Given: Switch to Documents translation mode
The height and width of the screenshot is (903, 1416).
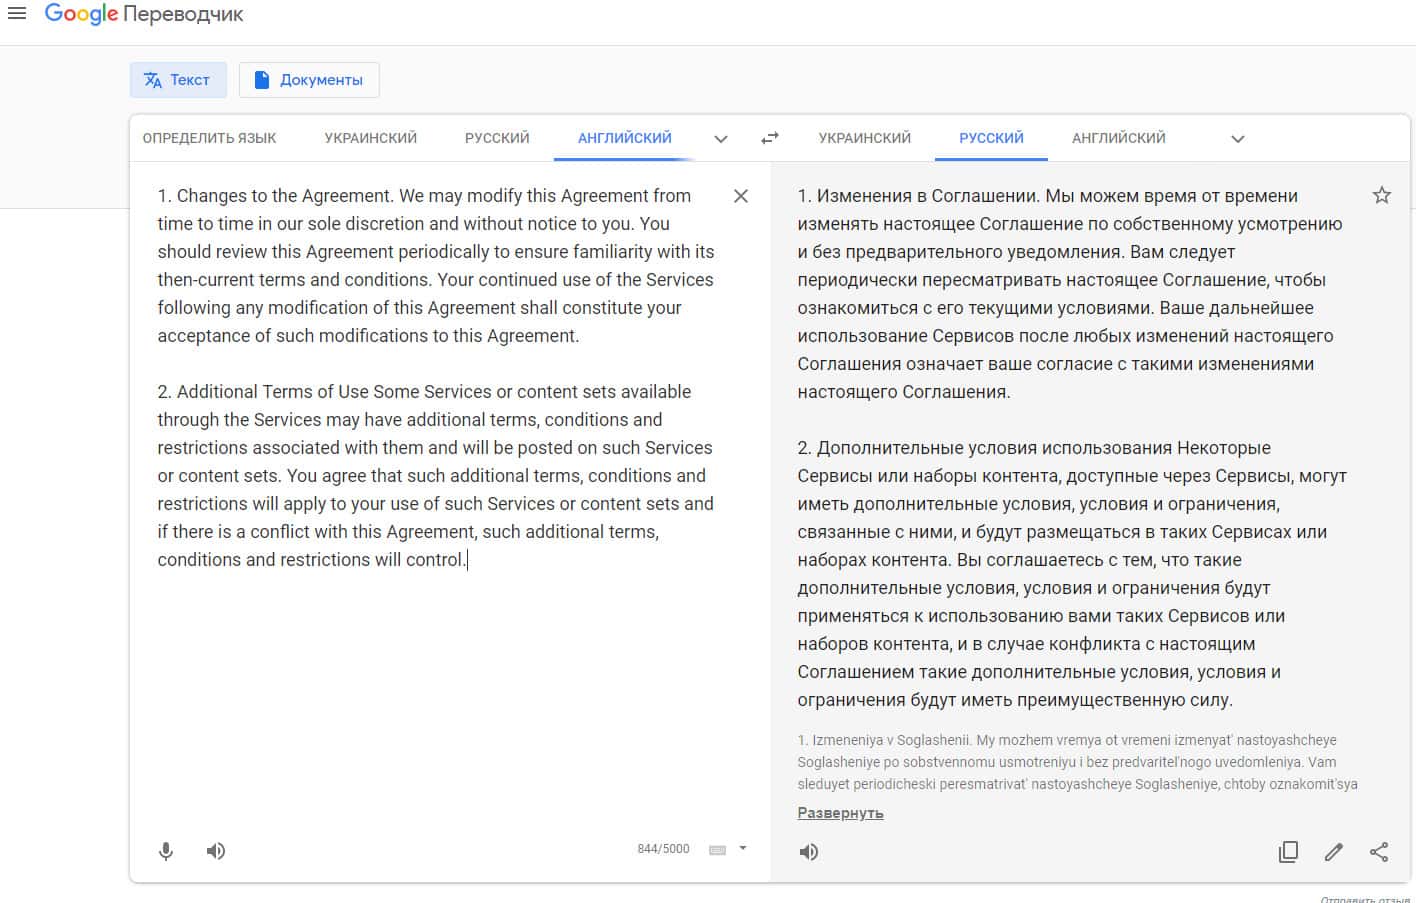Looking at the screenshot, I should (x=309, y=80).
